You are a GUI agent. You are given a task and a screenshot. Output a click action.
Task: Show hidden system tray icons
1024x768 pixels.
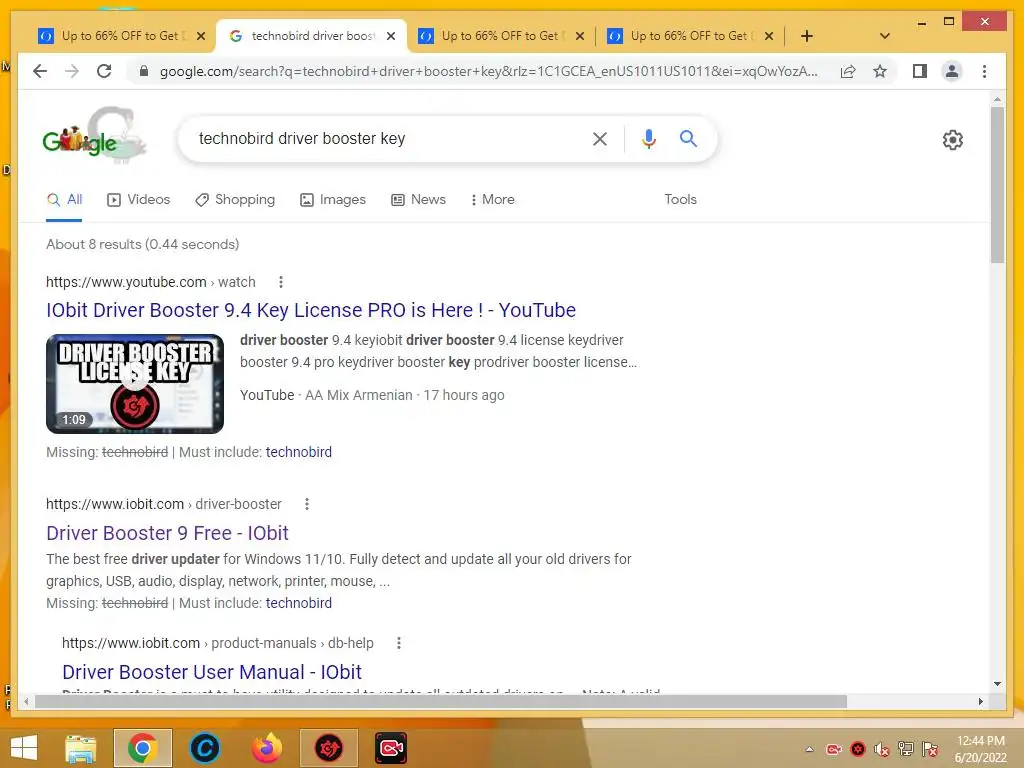click(x=809, y=749)
